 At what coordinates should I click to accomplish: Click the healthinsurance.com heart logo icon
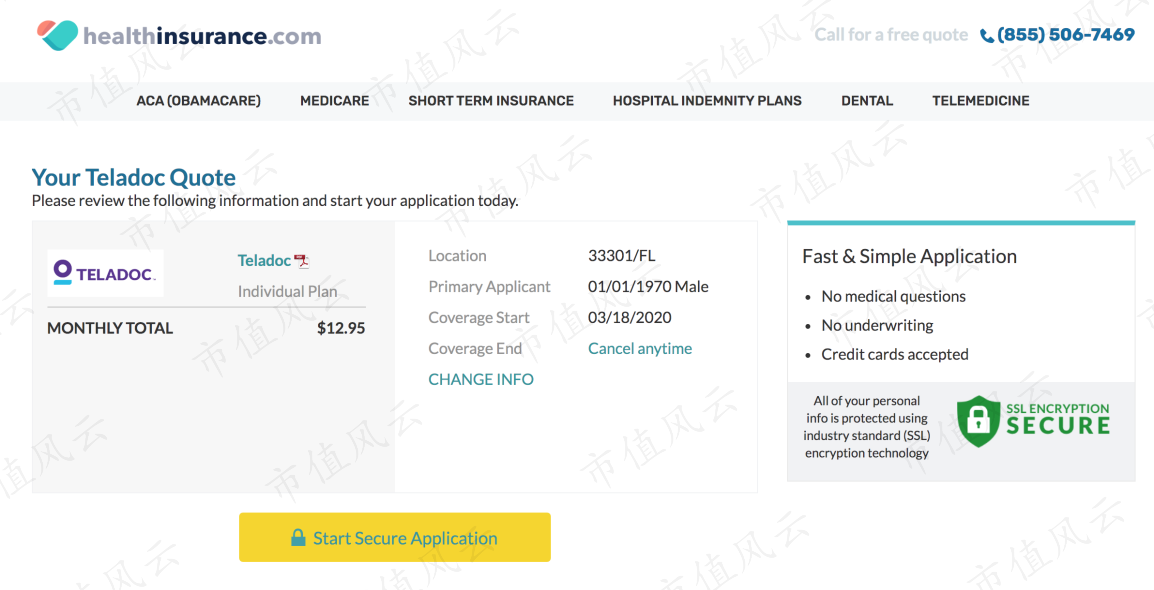pos(57,35)
